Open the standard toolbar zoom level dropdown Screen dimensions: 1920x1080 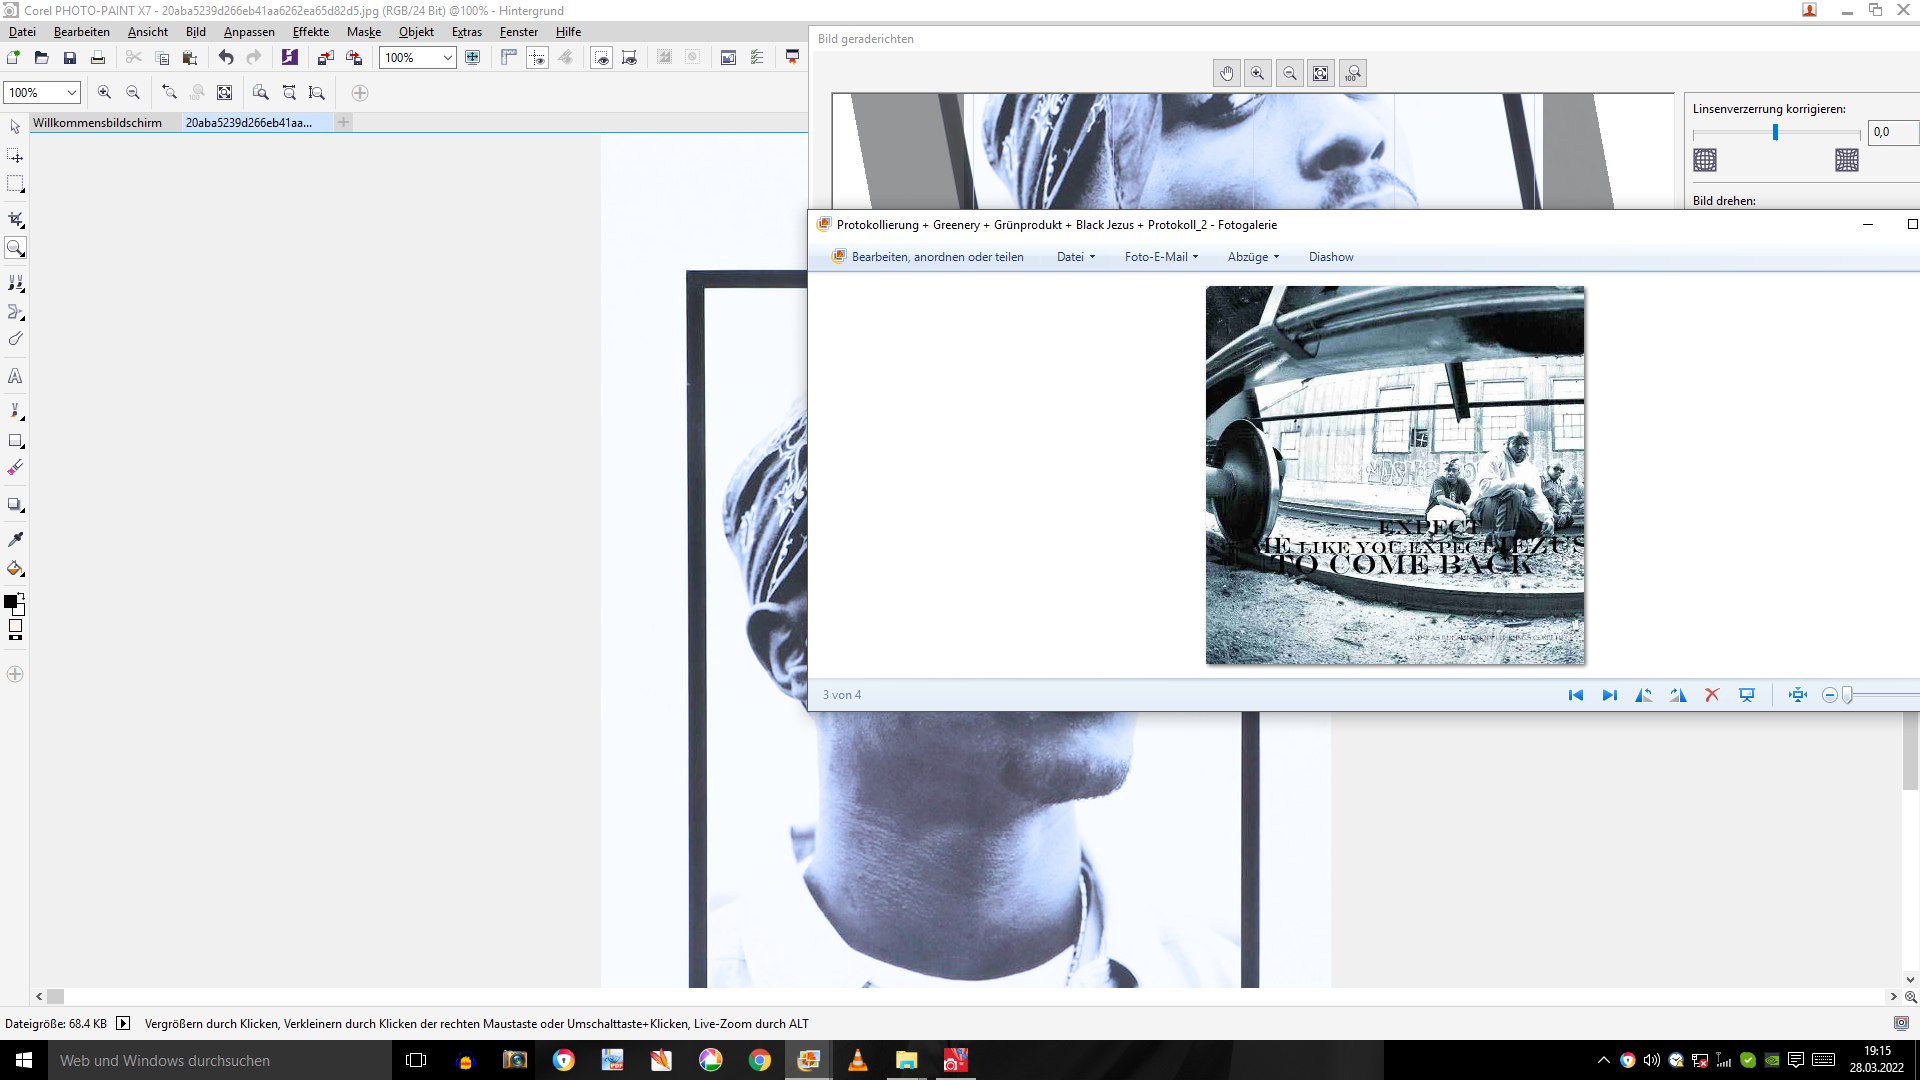tap(448, 58)
